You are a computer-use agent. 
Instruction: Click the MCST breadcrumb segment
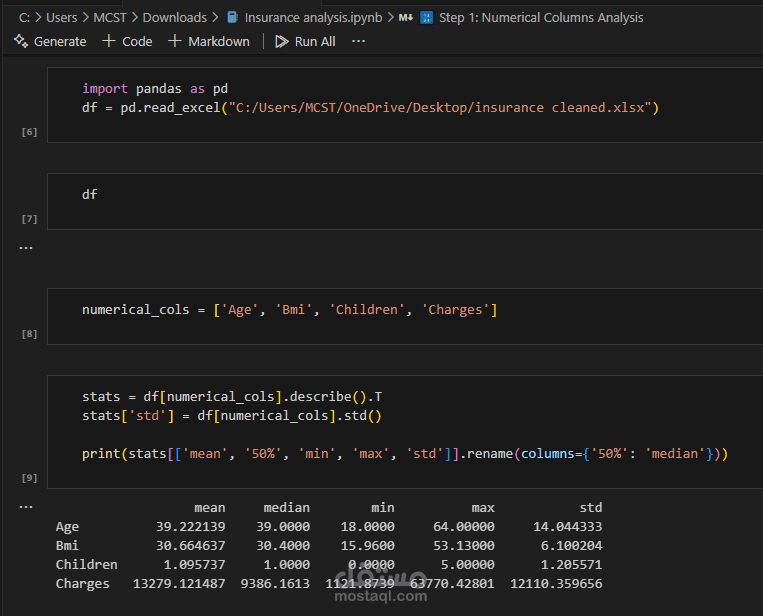109,17
